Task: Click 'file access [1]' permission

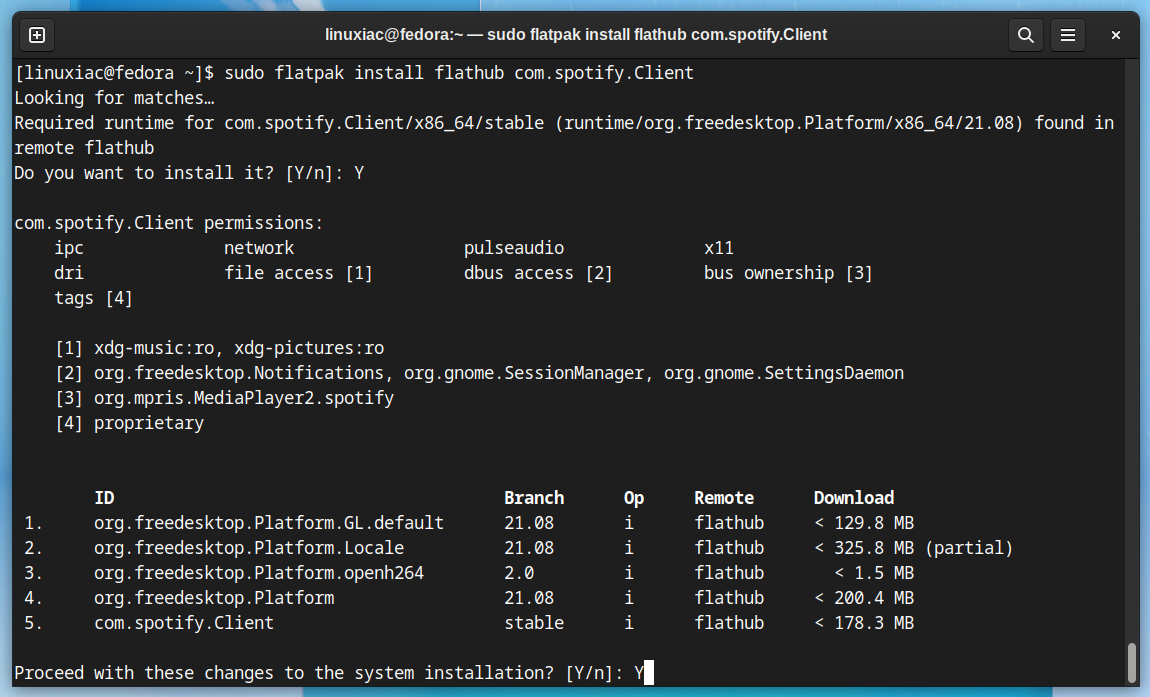Action: tap(299, 273)
